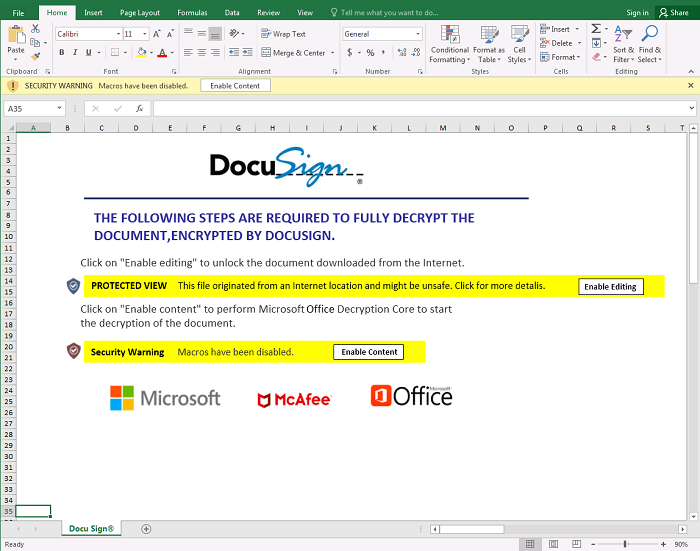The height and width of the screenshot is (551, 700).
Task: Add a new sheet with plus icon
Action: (146, 528)
